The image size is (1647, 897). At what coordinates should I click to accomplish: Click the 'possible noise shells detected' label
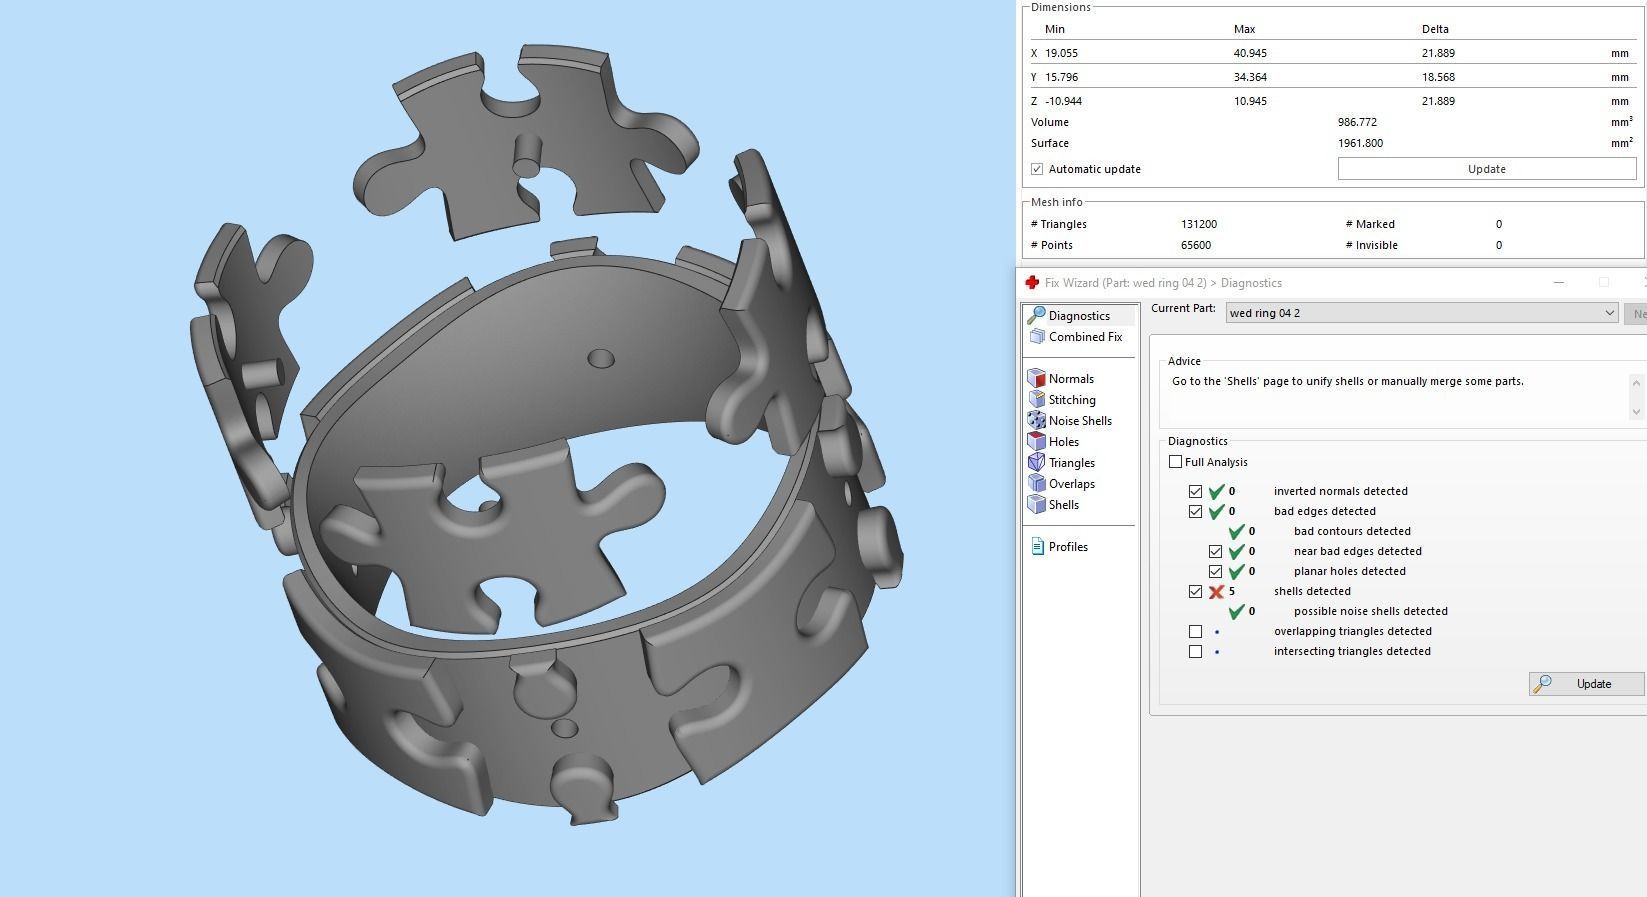1371,611
